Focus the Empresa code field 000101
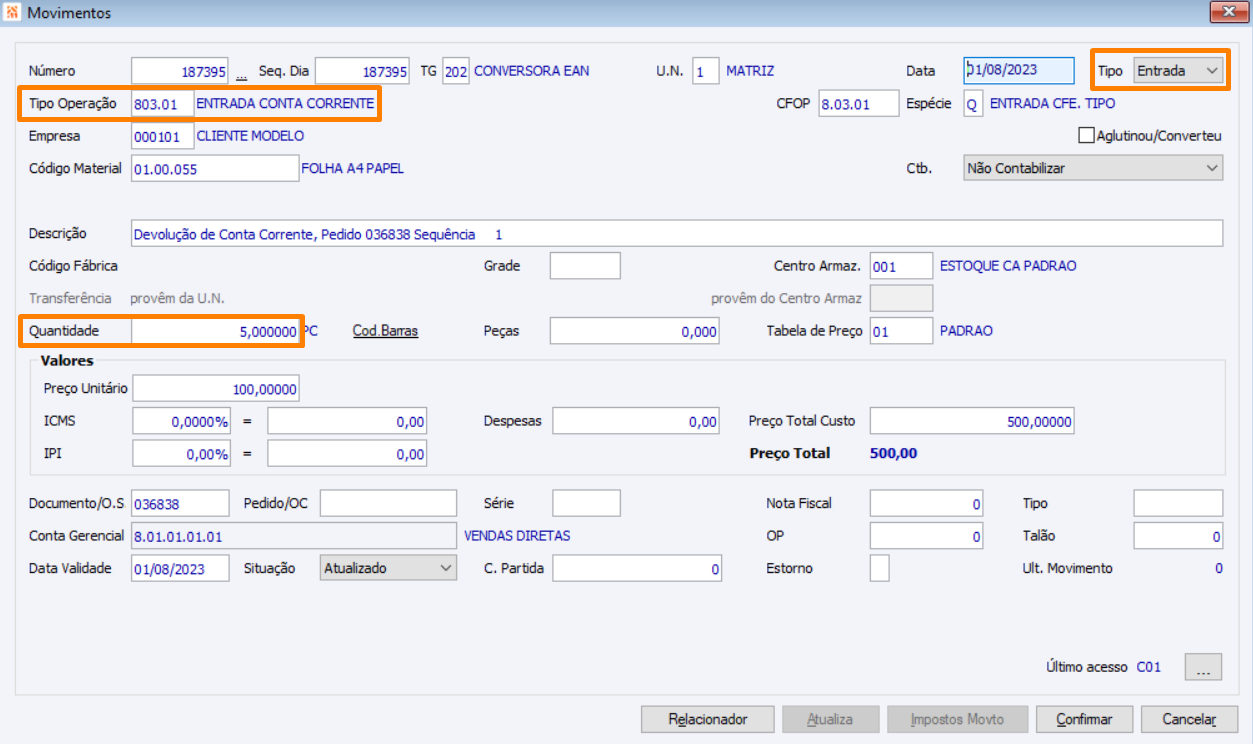1253x744 pixels. click(x=162, y=136)
